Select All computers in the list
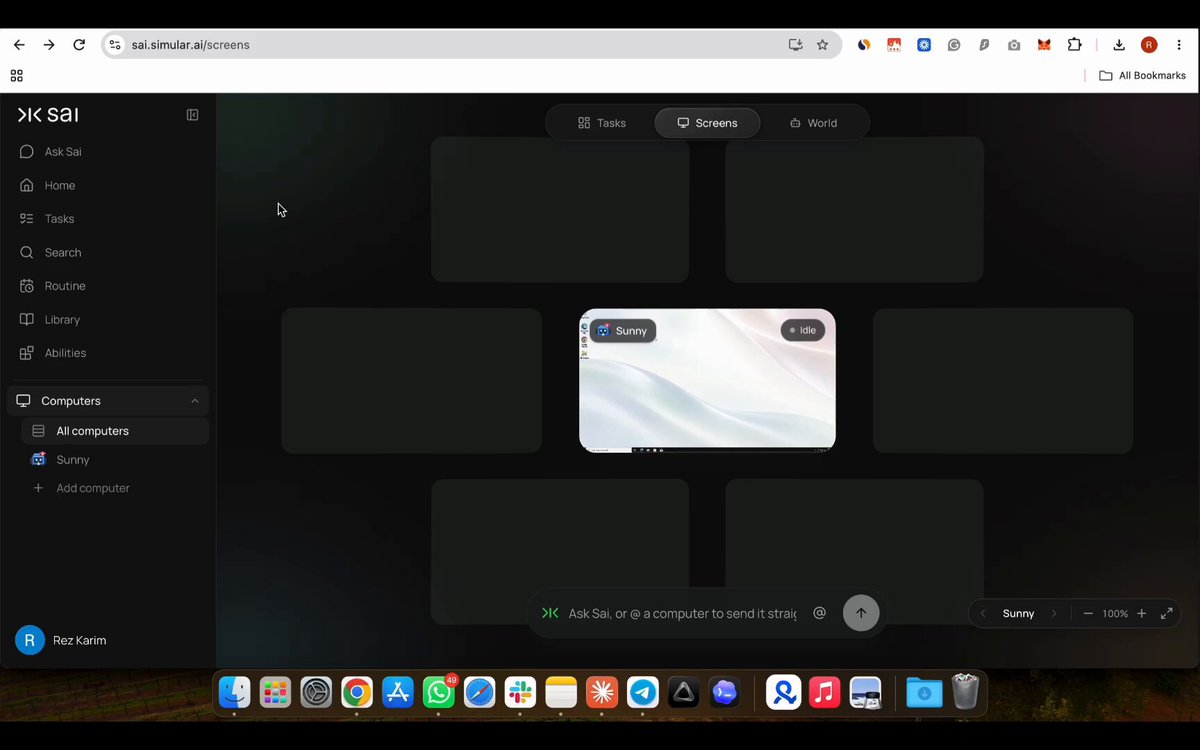 tap(115, 431)
